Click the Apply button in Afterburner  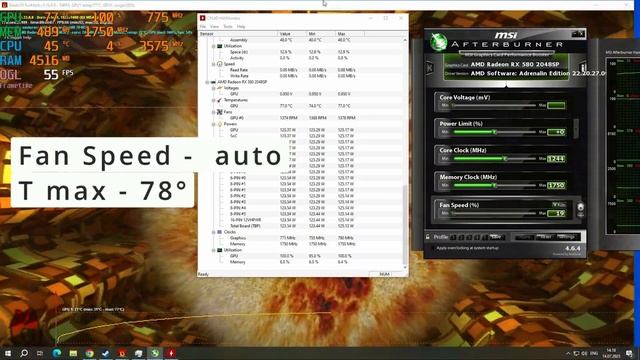click(524, 237)
